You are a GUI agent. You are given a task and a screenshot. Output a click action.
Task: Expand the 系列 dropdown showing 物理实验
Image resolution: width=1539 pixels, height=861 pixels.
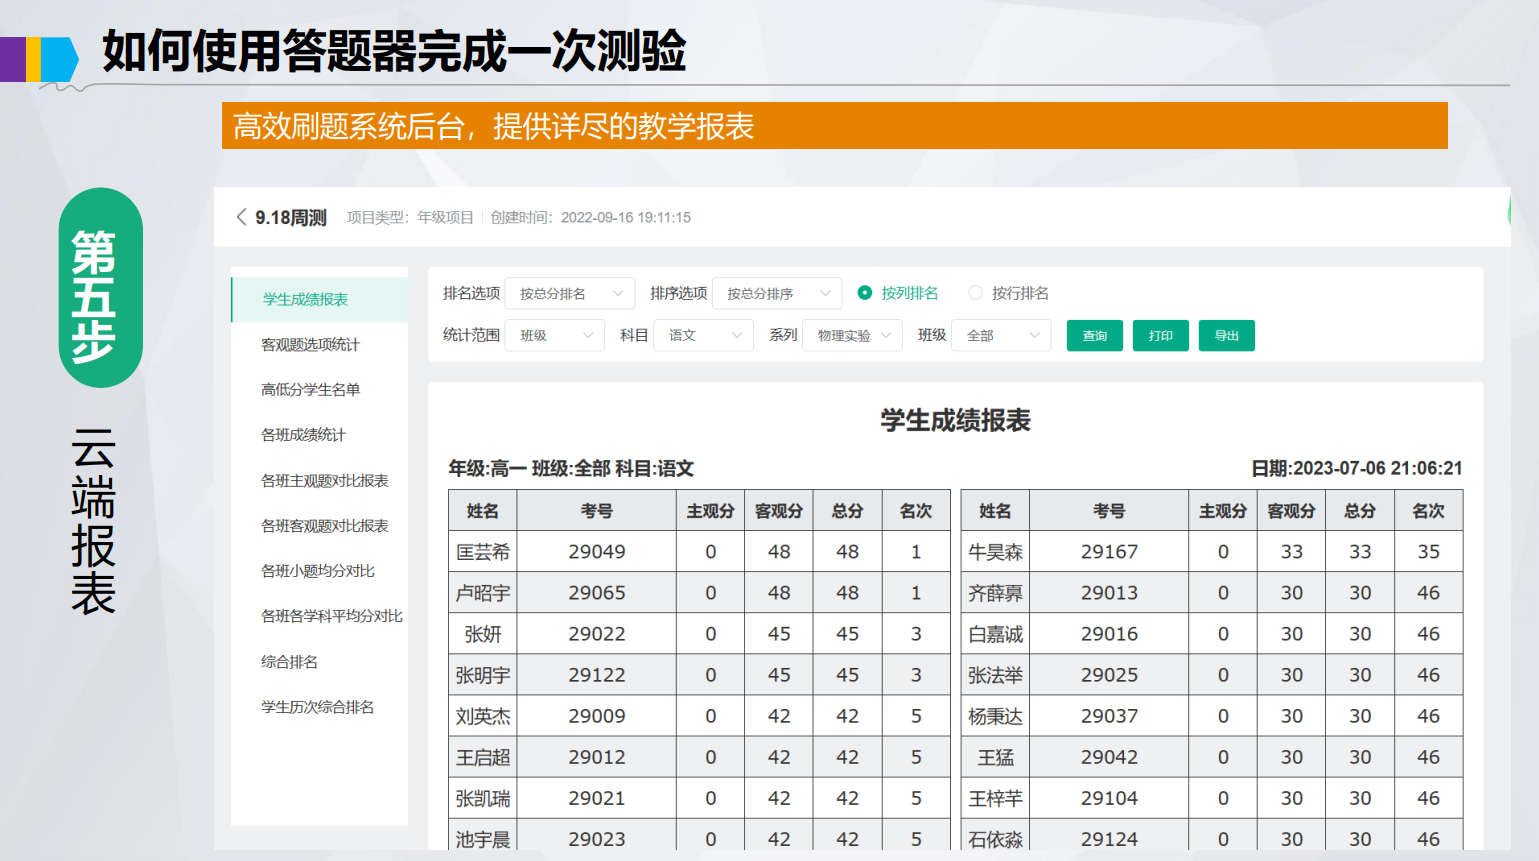(x=853, y=336)
